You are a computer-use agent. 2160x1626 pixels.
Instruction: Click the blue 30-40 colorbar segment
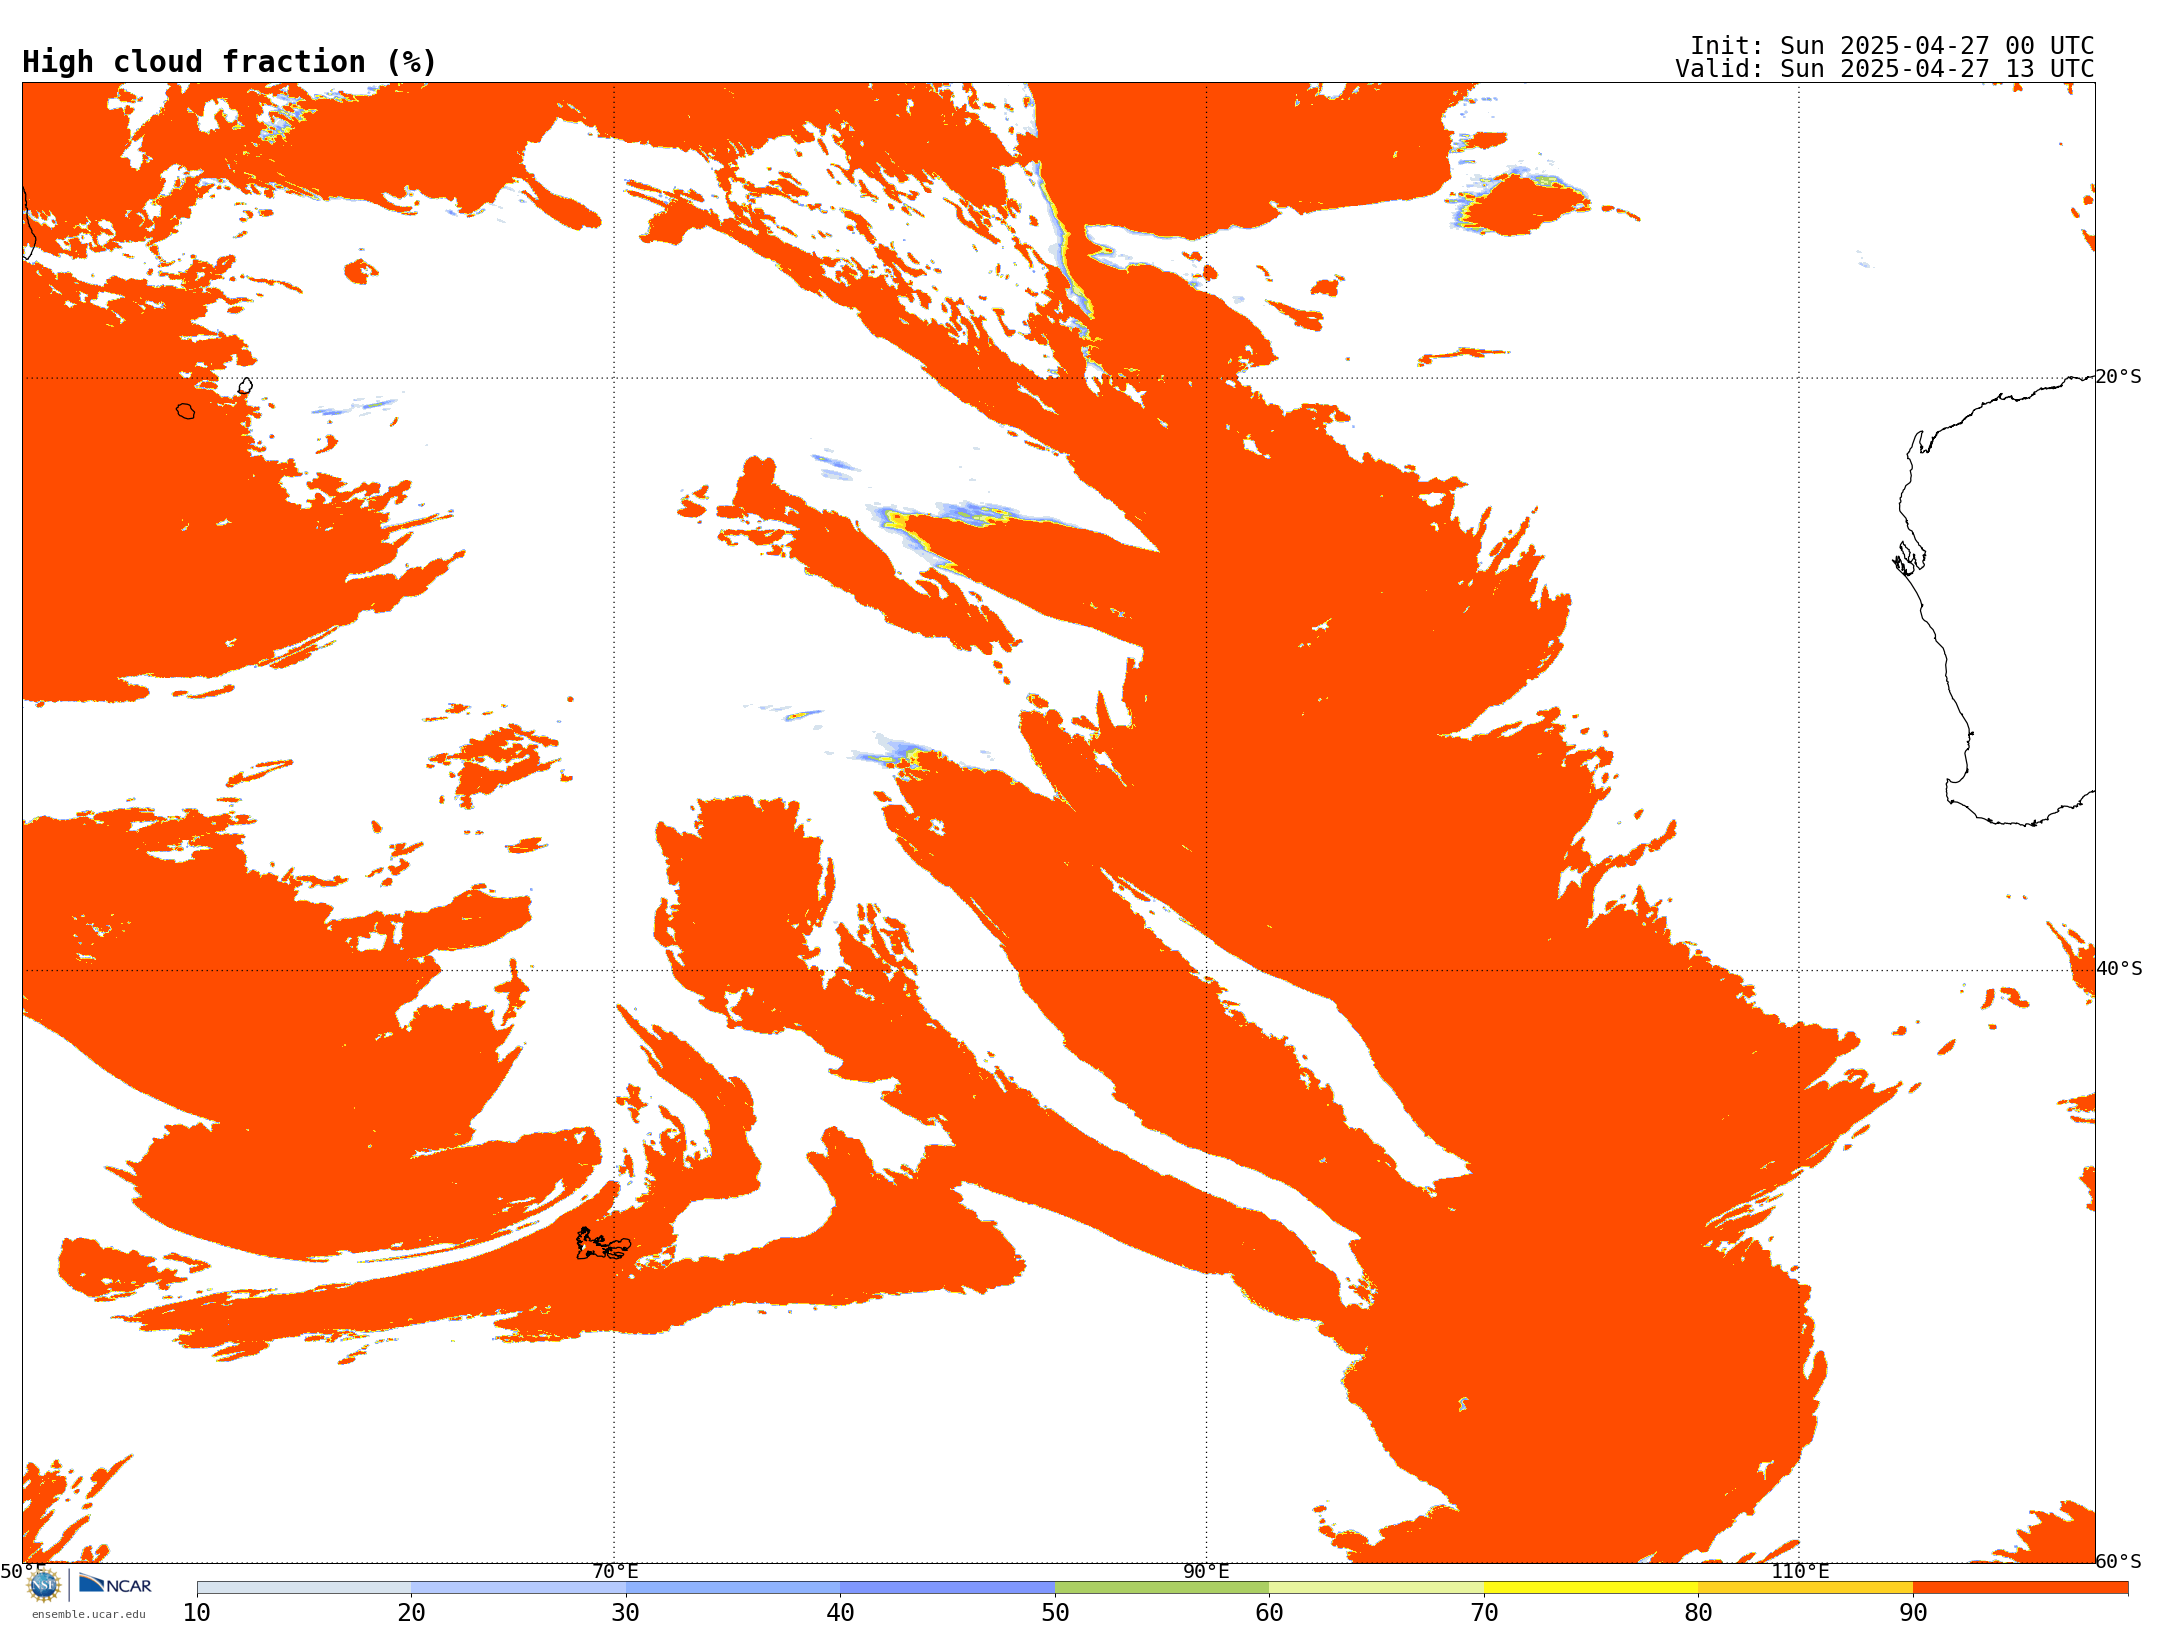click(x=733, y=1588)
